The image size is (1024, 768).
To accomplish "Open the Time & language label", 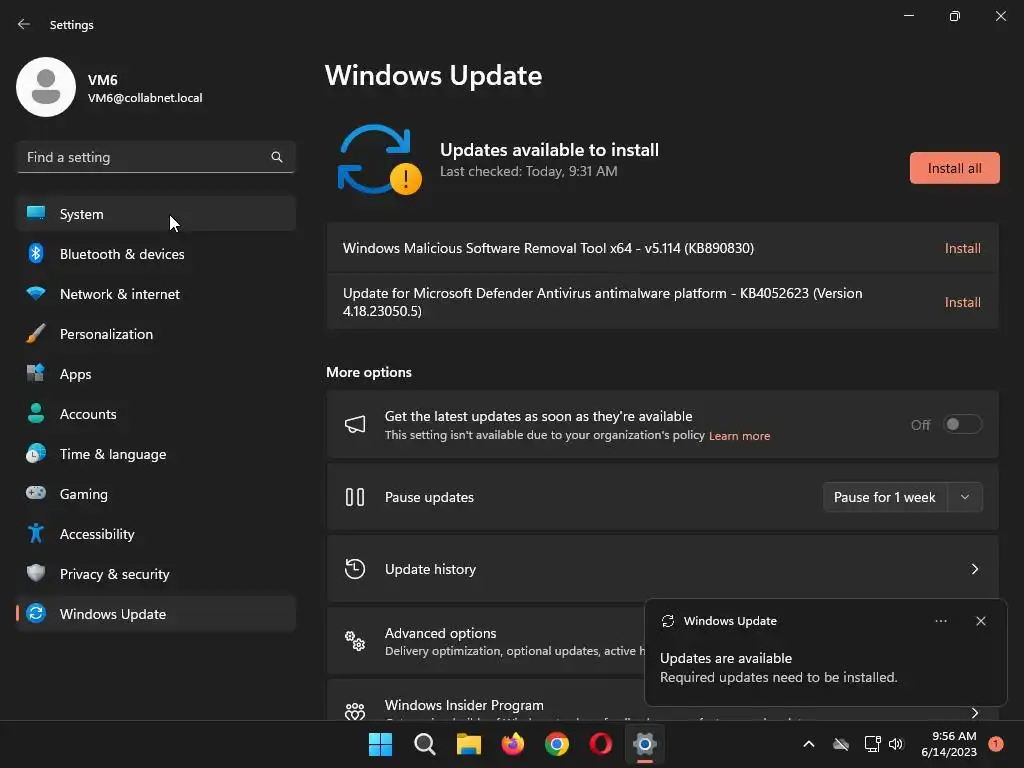I will point(113,454).
